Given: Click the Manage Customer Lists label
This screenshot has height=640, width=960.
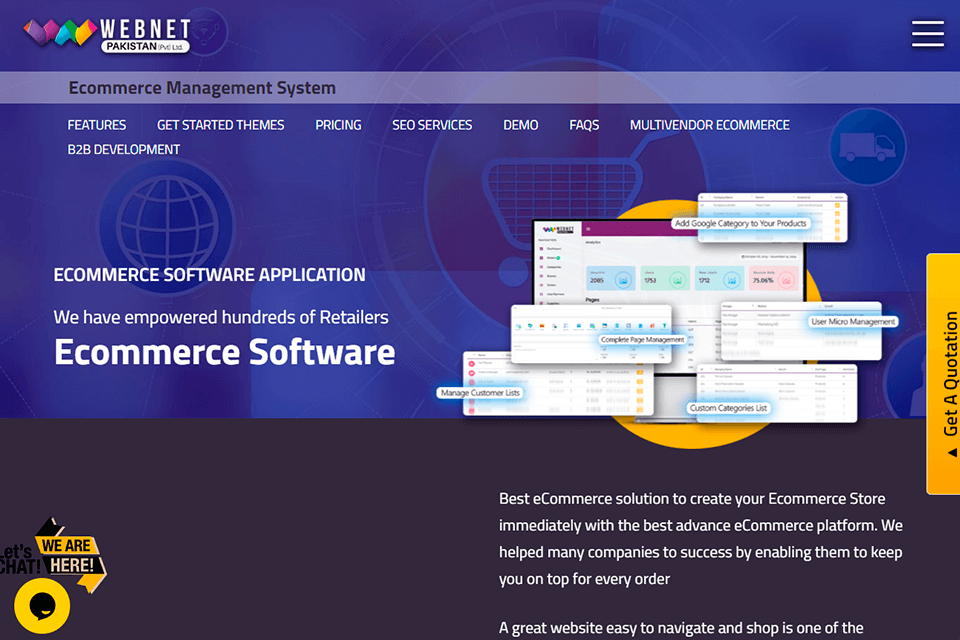Looking at the screenshot, I should coord(480,393).
